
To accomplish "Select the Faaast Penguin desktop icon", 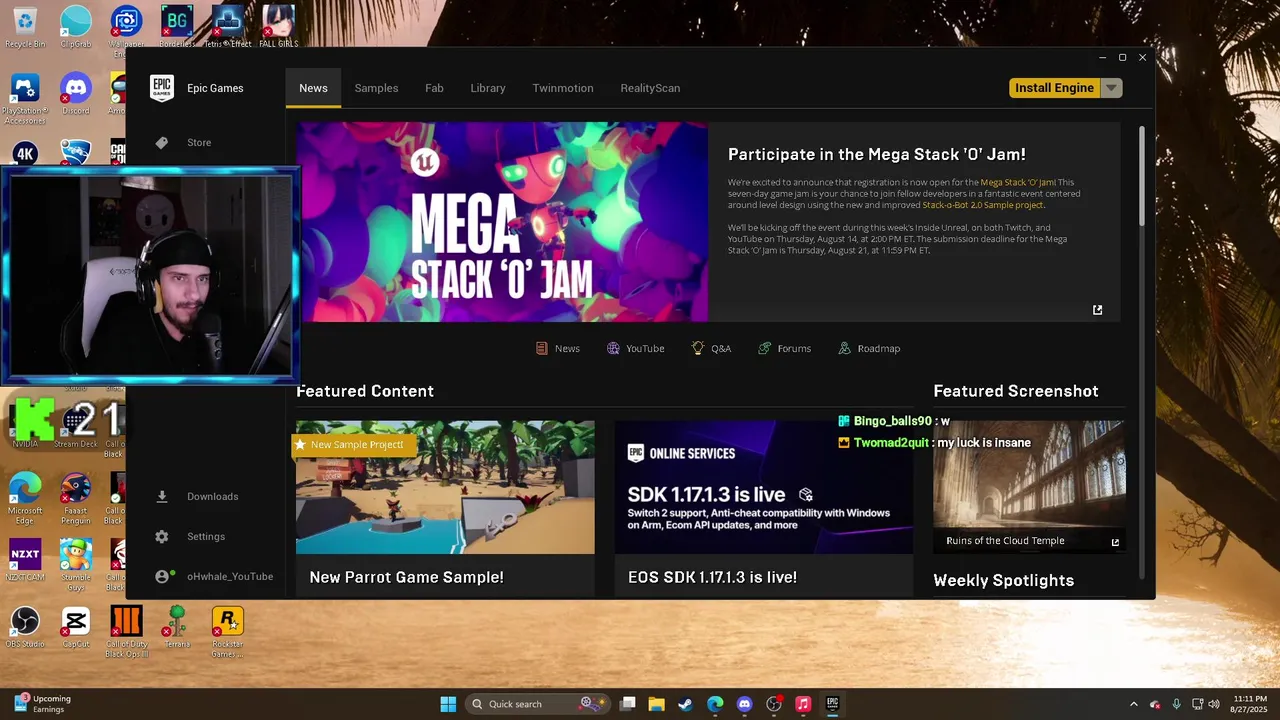I will (x=76, y=498).
